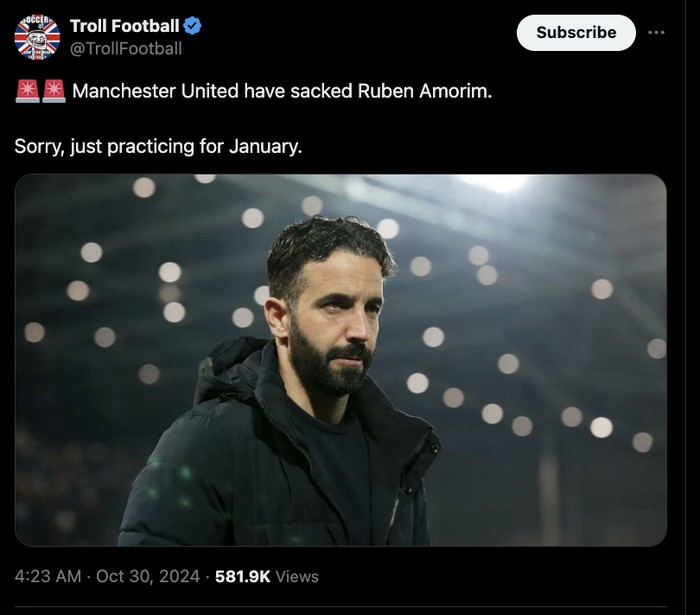The height and width of the screenshot is (615, 700).
Task: Click the second red siren emoji
Action: (53, 92)
